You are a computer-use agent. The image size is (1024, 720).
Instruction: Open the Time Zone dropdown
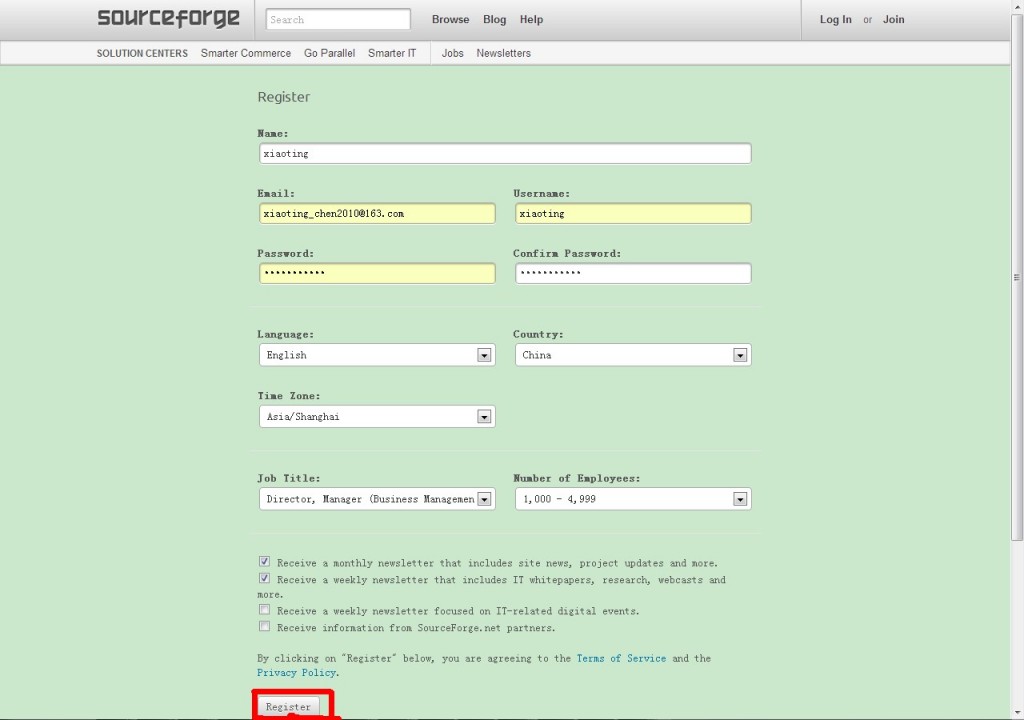pos(377,416)
